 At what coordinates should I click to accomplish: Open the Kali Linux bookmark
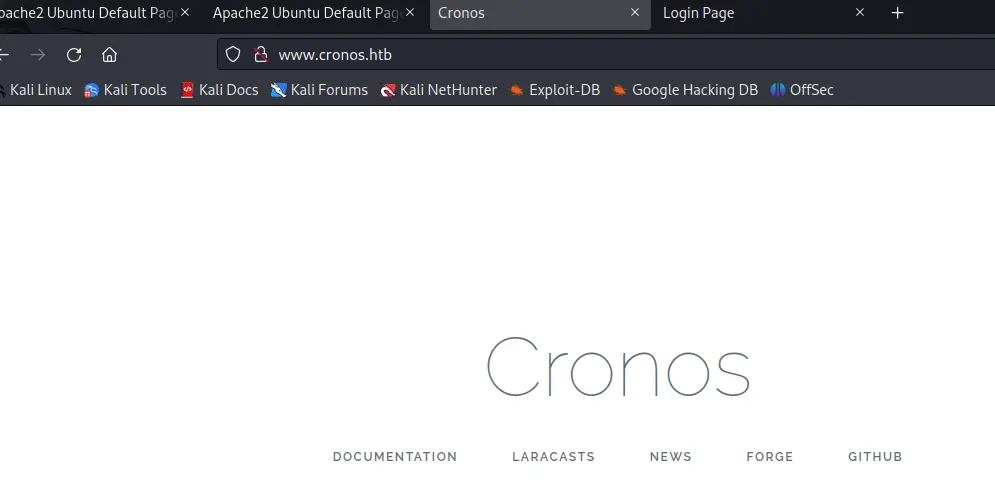coord(36,90)
